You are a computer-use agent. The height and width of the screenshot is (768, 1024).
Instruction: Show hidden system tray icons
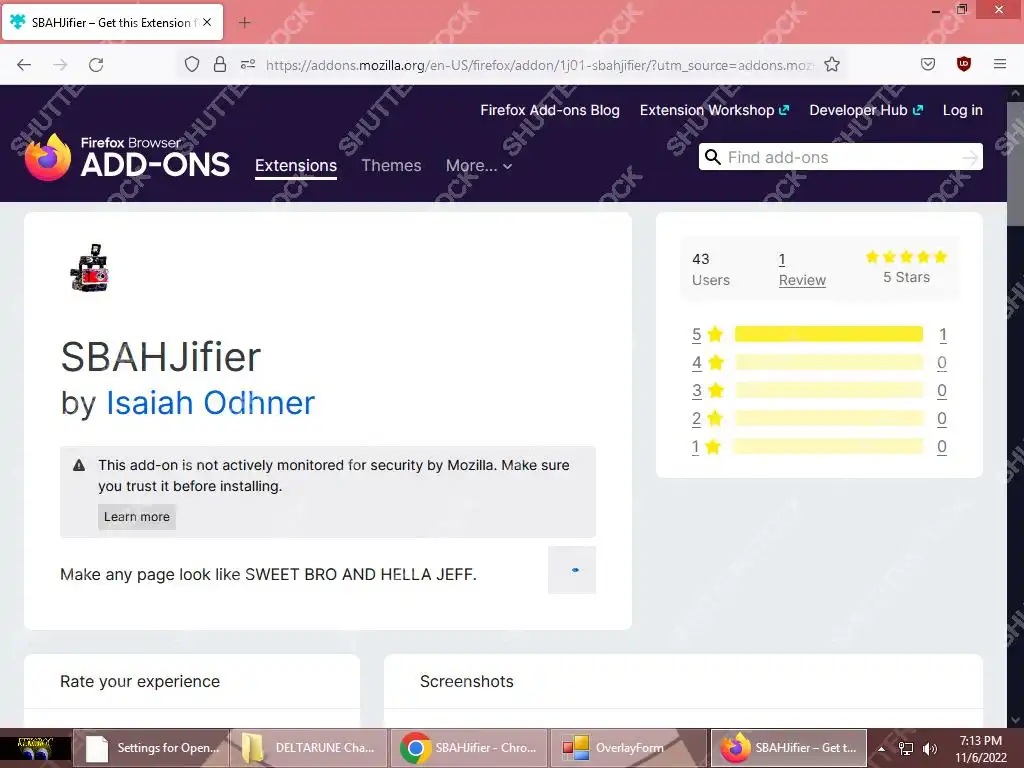(x=881, y=748)
